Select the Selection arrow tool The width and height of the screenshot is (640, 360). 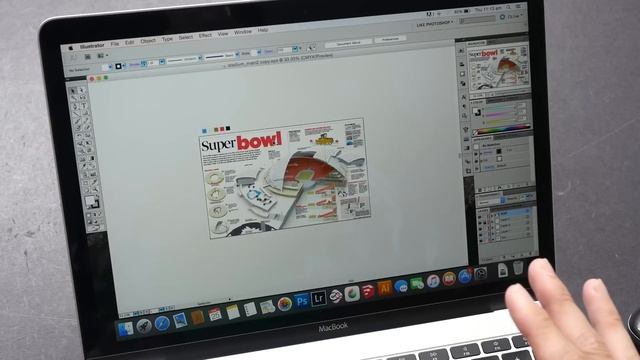73,91
